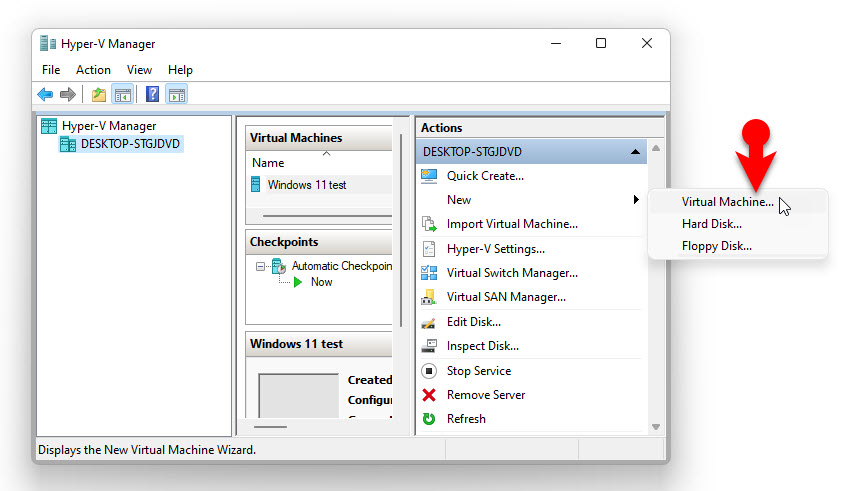This screenshot has width=853, height=491.
Task: Open the Help menu
Action: 180,70
